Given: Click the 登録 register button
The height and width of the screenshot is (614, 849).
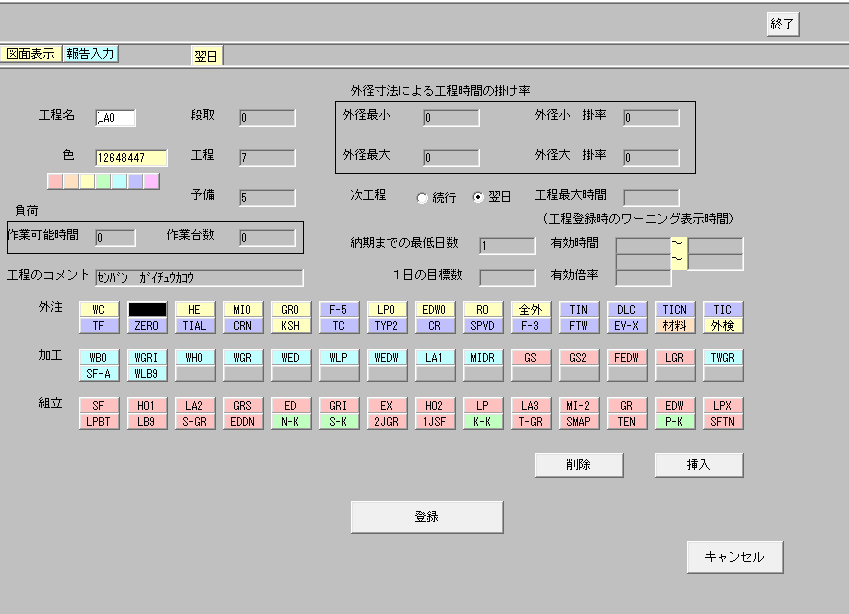Looking at the screenshot, I should pyautogui.click(x=426, y=517).
